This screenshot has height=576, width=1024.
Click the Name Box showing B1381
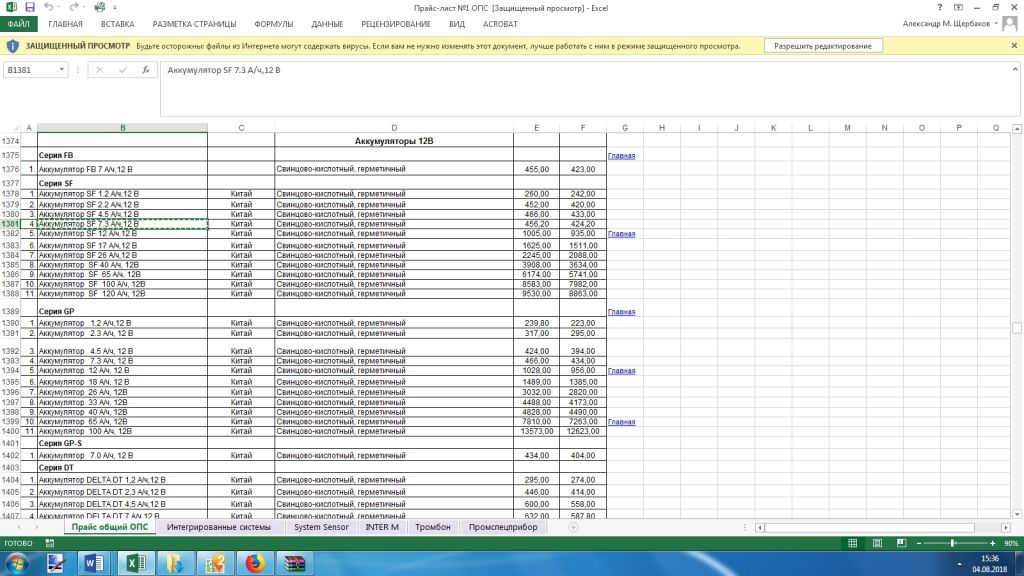(x=30, y=69)
